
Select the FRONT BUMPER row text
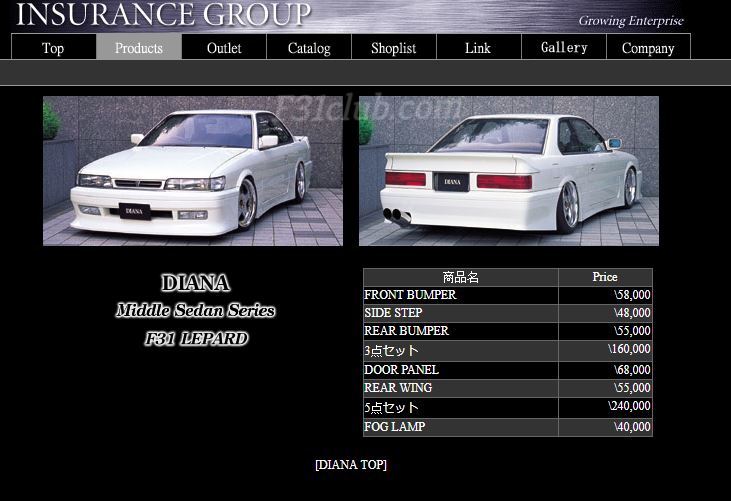410,295
